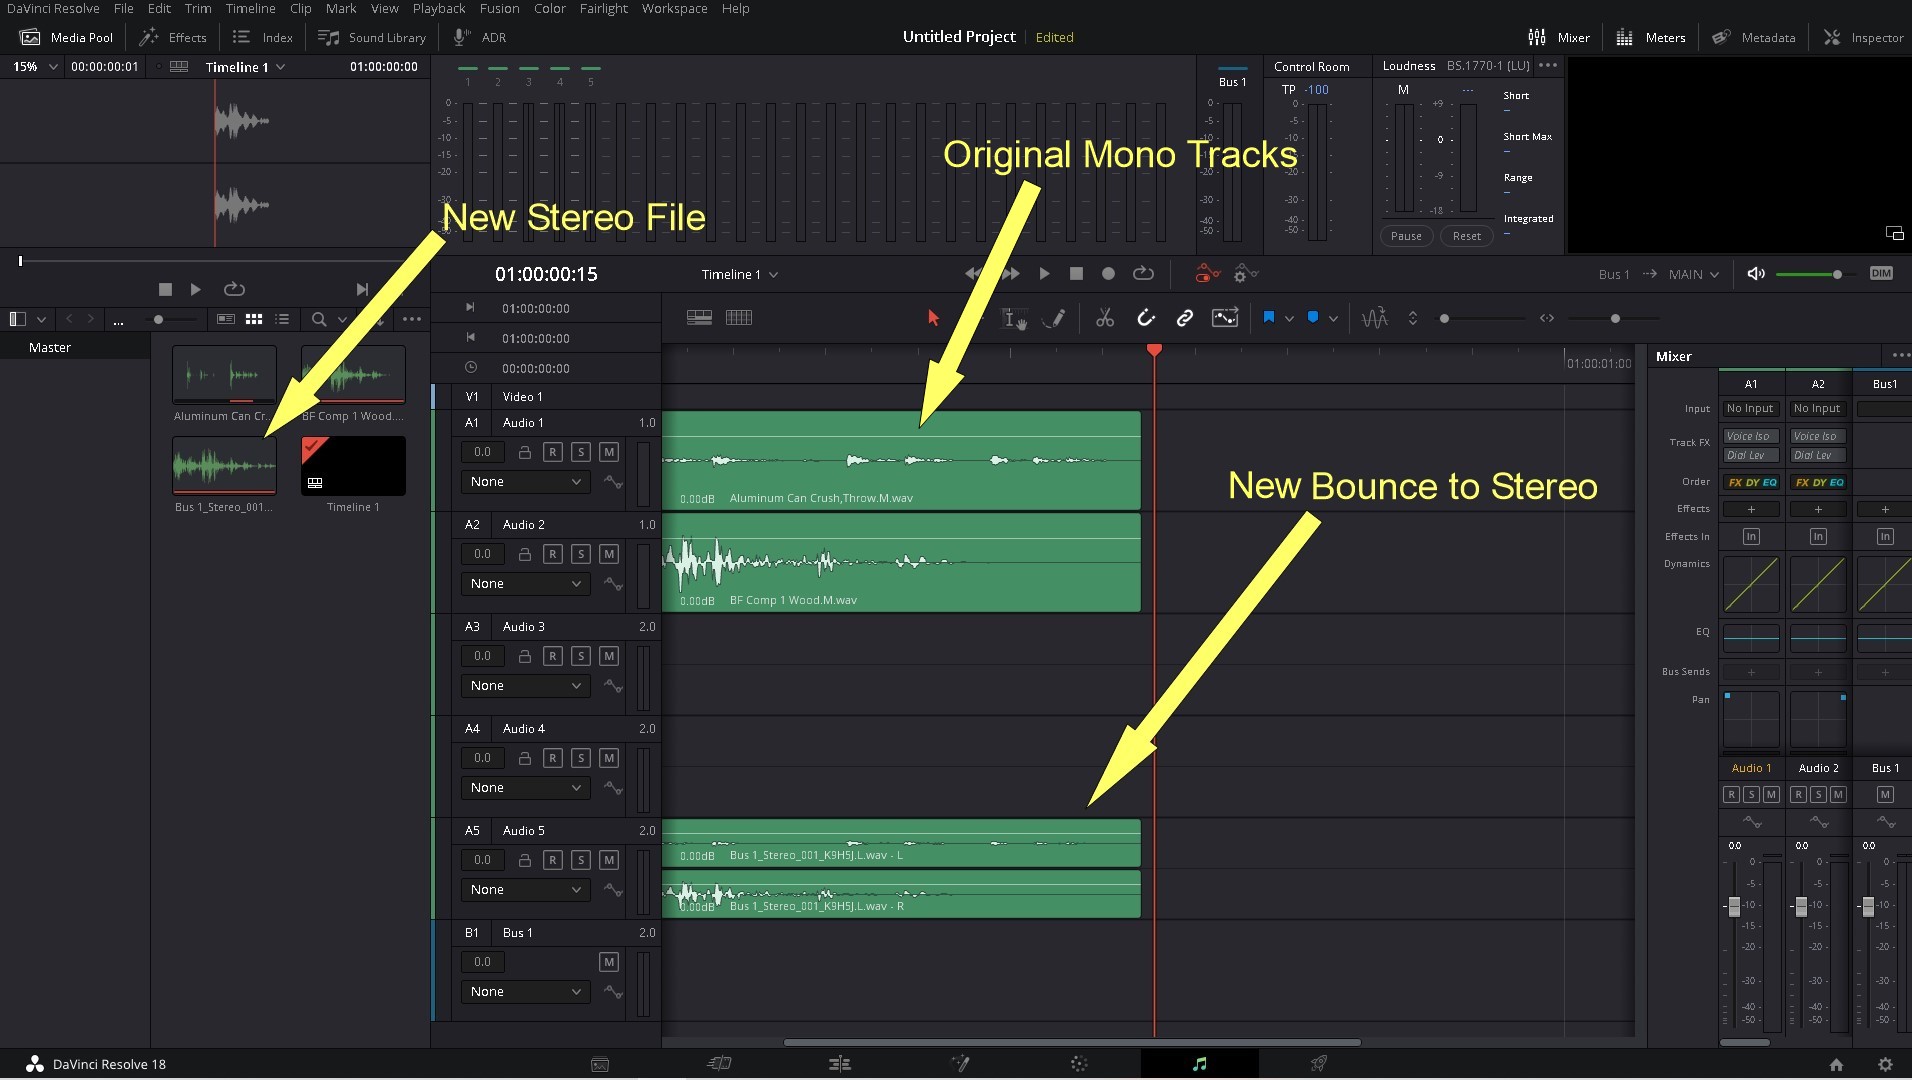The height and width of the screenshot is (1080, 1912).
Task: Open the File menu
Action: click(x=123, y=8)
